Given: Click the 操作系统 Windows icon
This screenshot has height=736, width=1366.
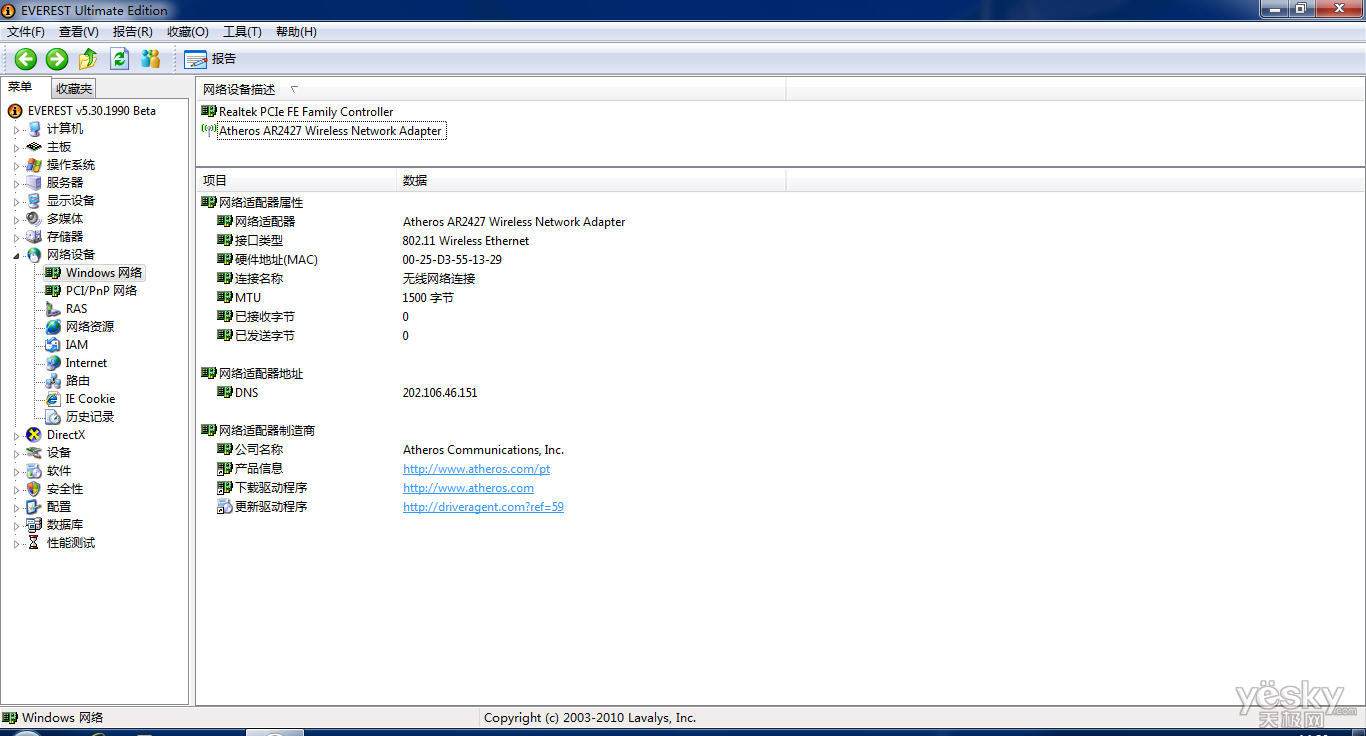Looking at the screenshot, I should [x=34, y=165].
